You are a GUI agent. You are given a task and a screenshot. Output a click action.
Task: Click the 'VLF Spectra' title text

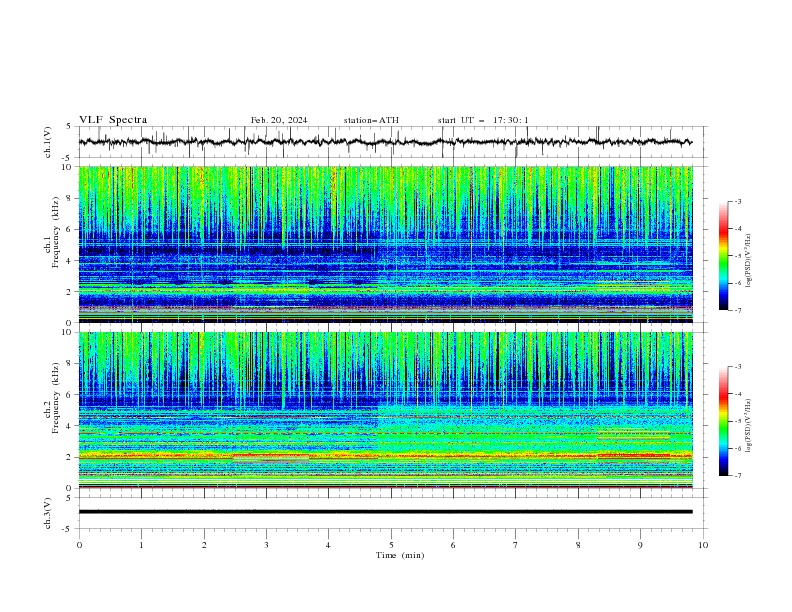[113, 120]
